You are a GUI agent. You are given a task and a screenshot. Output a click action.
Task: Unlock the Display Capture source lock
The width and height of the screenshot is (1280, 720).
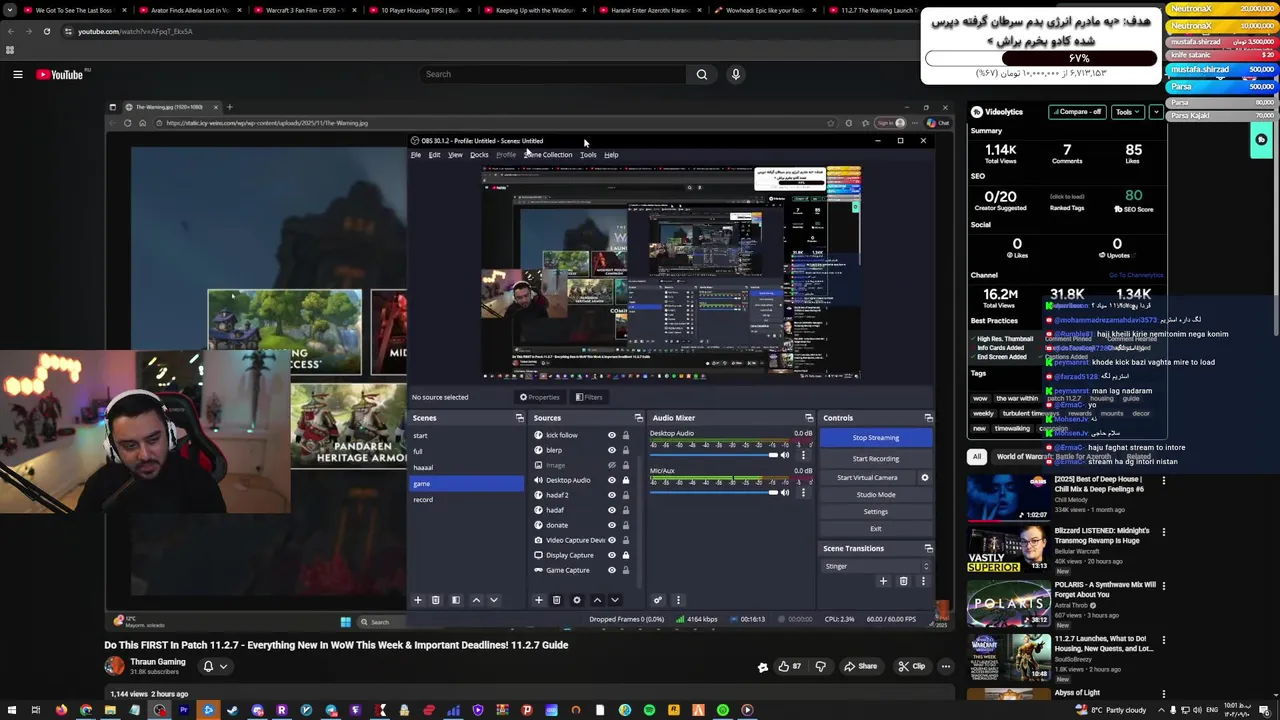click(626, 555)
